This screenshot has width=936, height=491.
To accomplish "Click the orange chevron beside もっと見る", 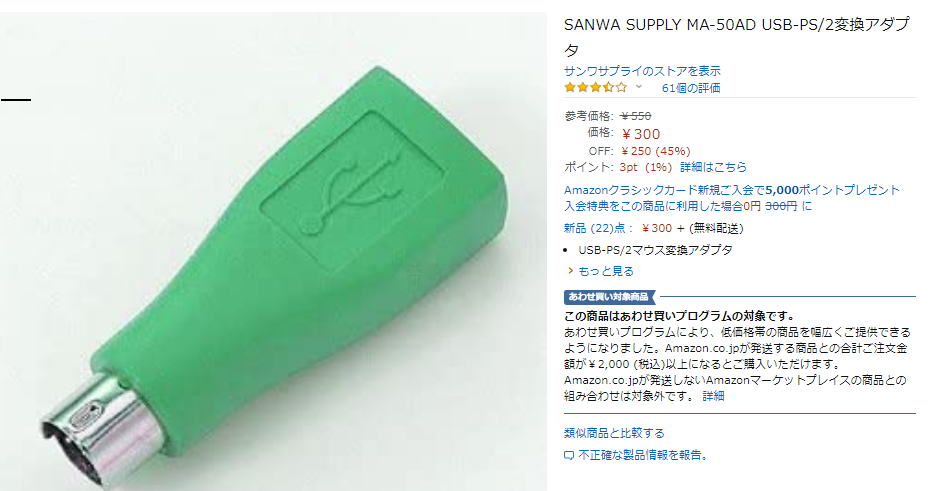I will [571, 271].
